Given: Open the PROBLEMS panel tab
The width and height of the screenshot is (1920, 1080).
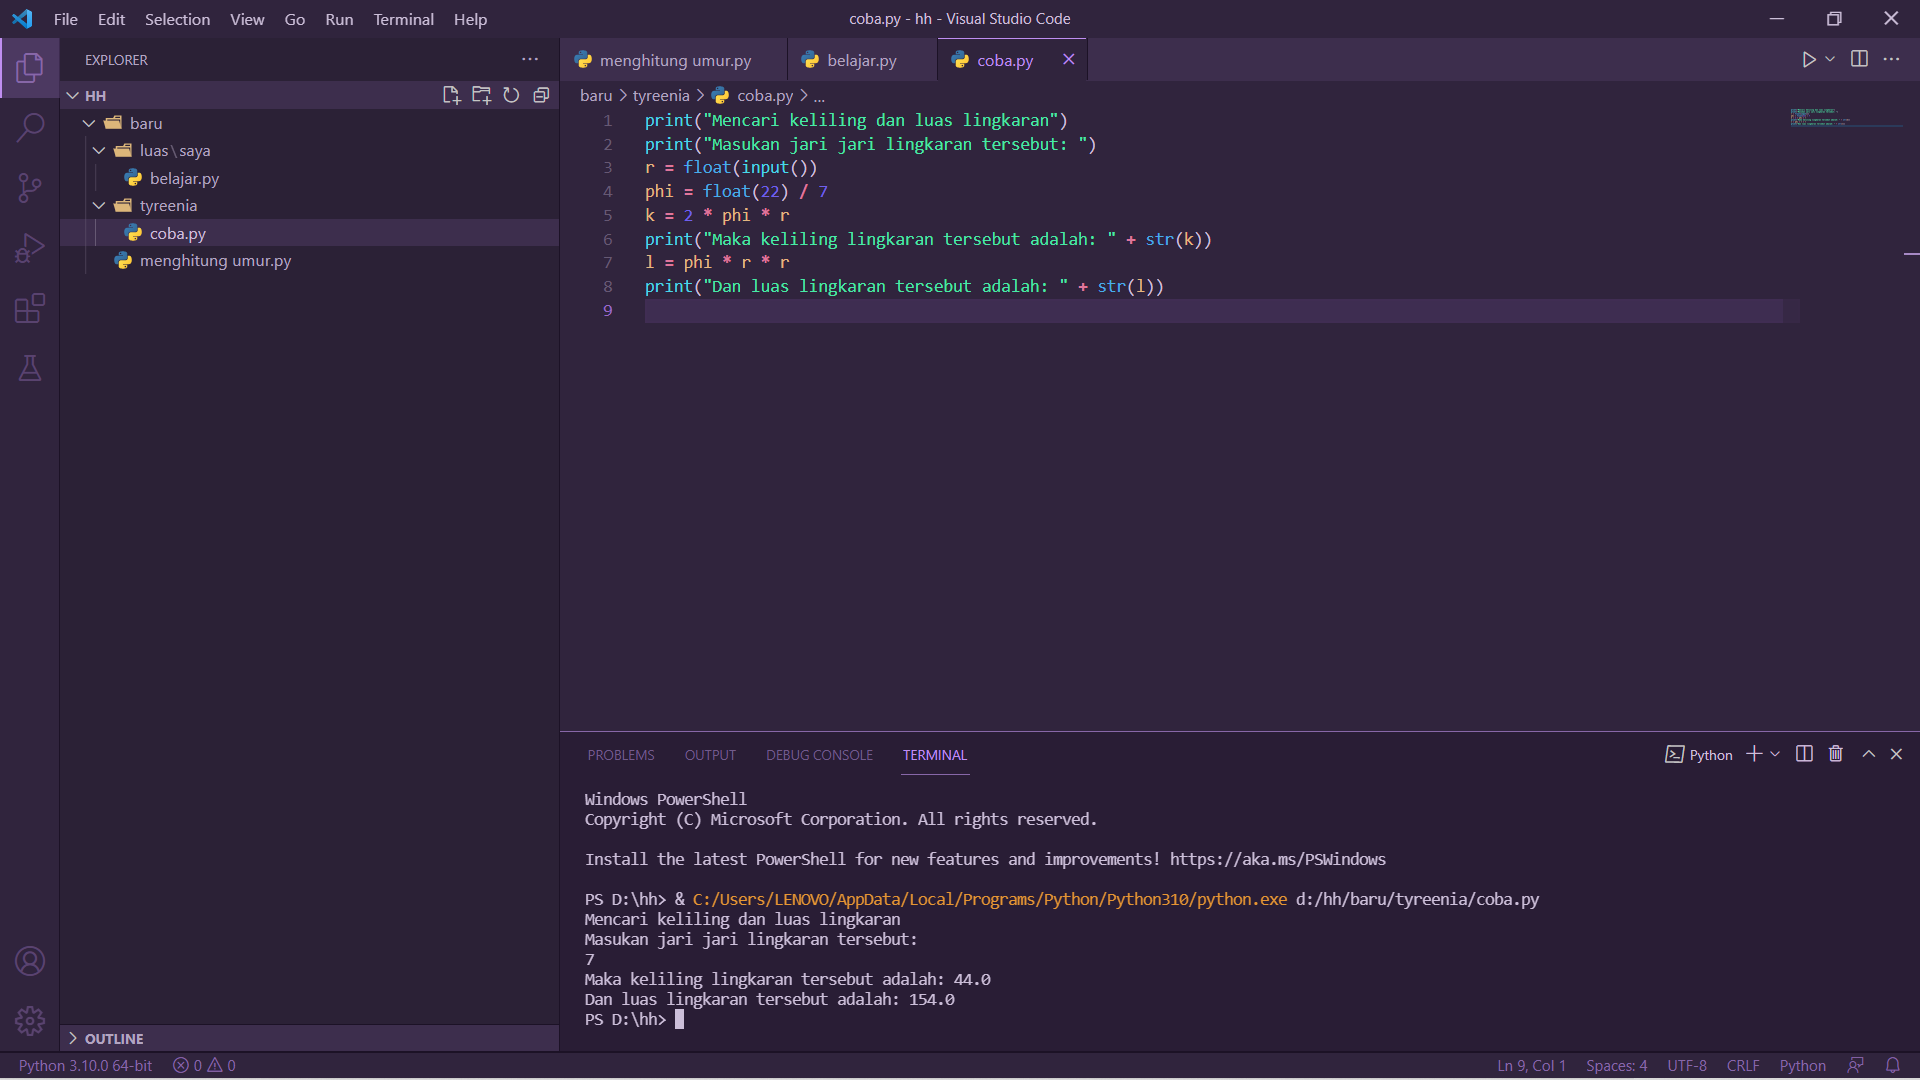Looking at the screenshot, I should pos(621,755).
